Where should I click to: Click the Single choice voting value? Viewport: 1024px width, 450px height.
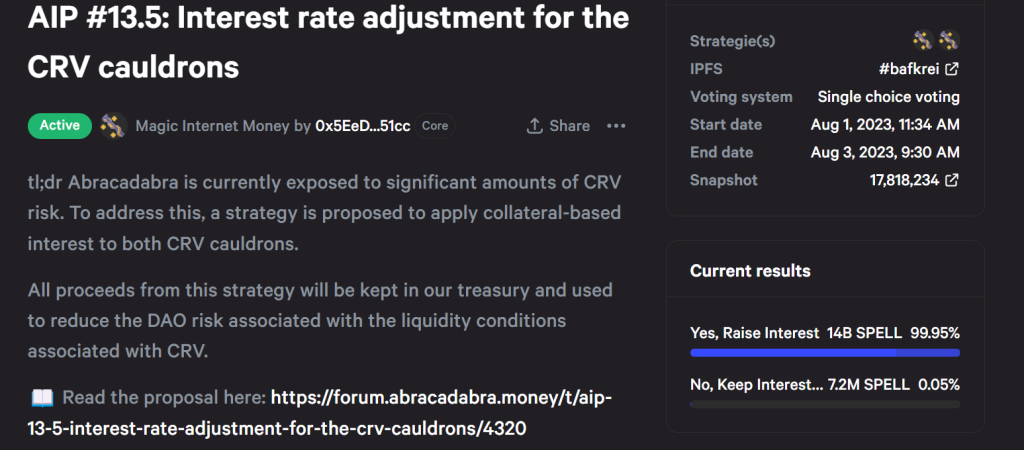coord(888,97)
